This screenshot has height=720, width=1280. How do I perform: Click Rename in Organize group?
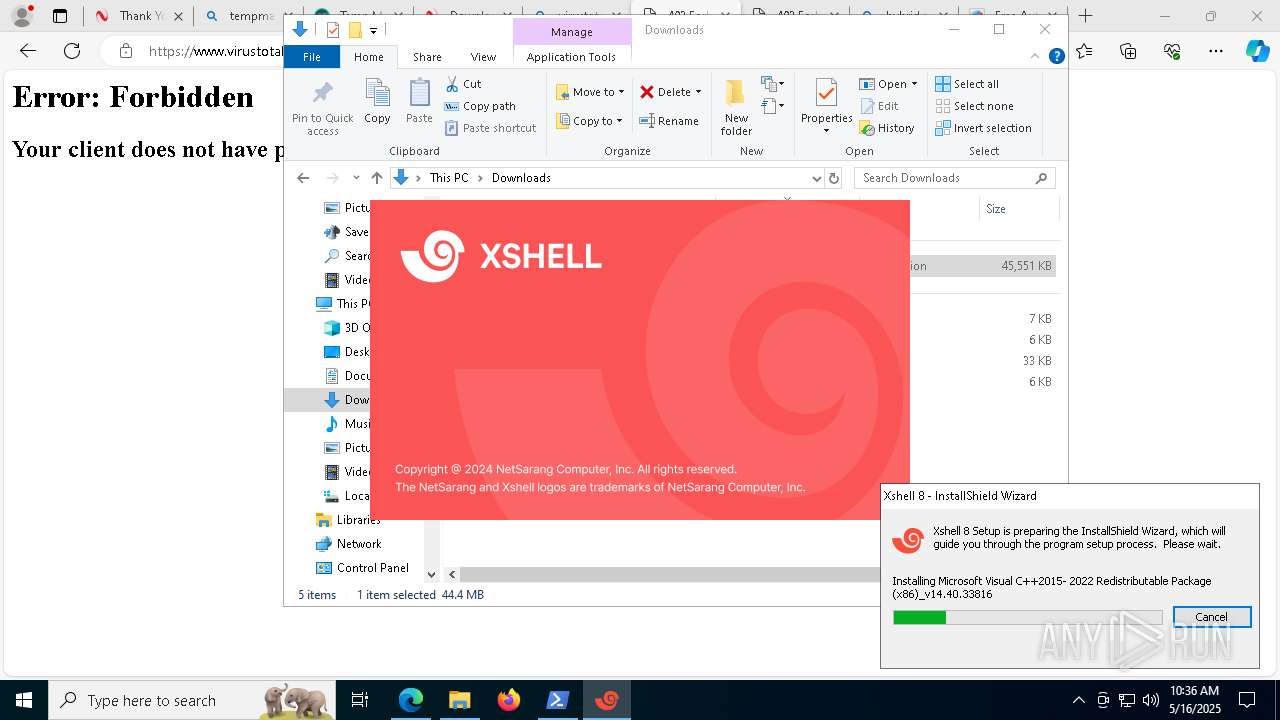point(669,121)
